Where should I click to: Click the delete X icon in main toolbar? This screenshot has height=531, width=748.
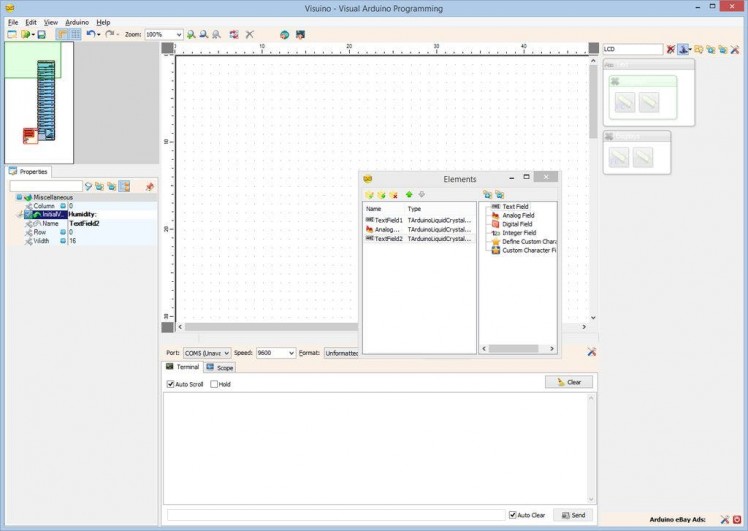tap(250, 34)
